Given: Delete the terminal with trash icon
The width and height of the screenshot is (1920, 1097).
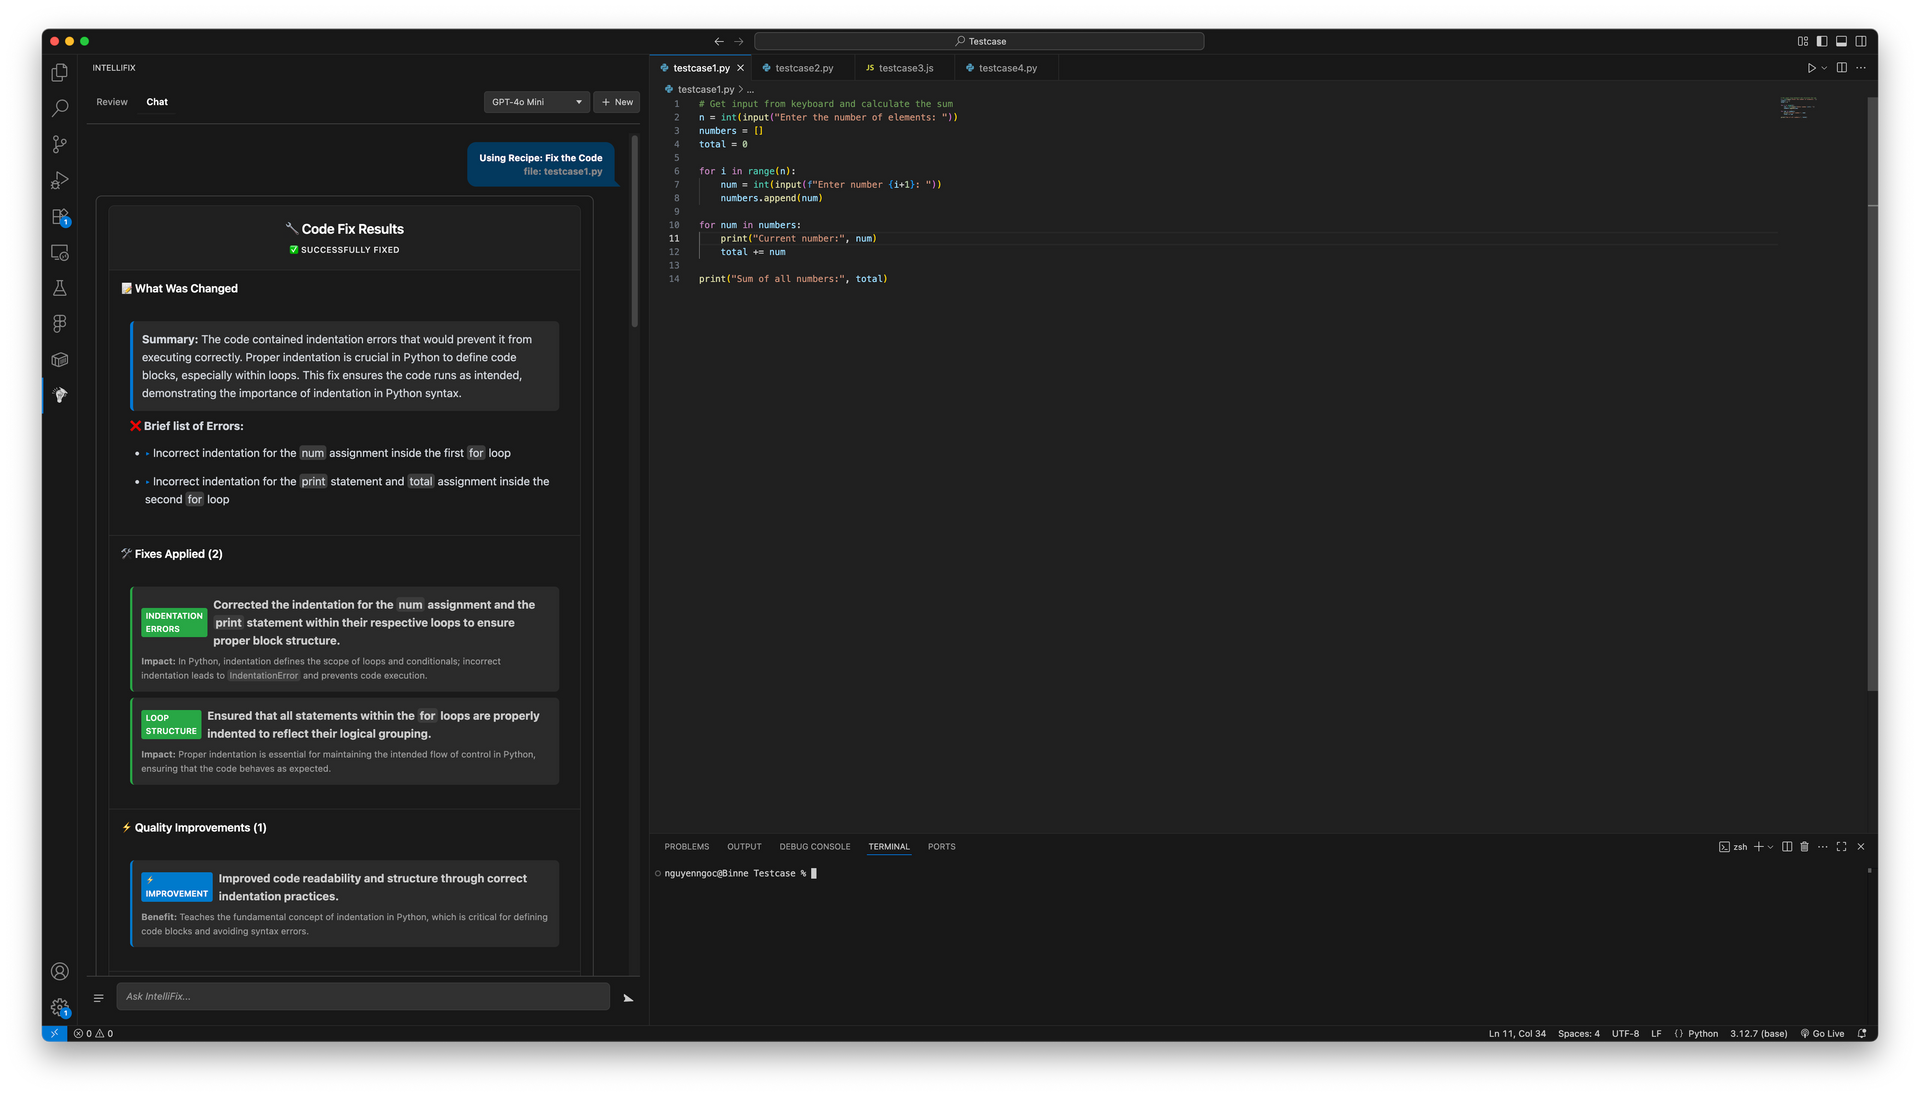Looking at the screenshot, I should pos(1804,847).
